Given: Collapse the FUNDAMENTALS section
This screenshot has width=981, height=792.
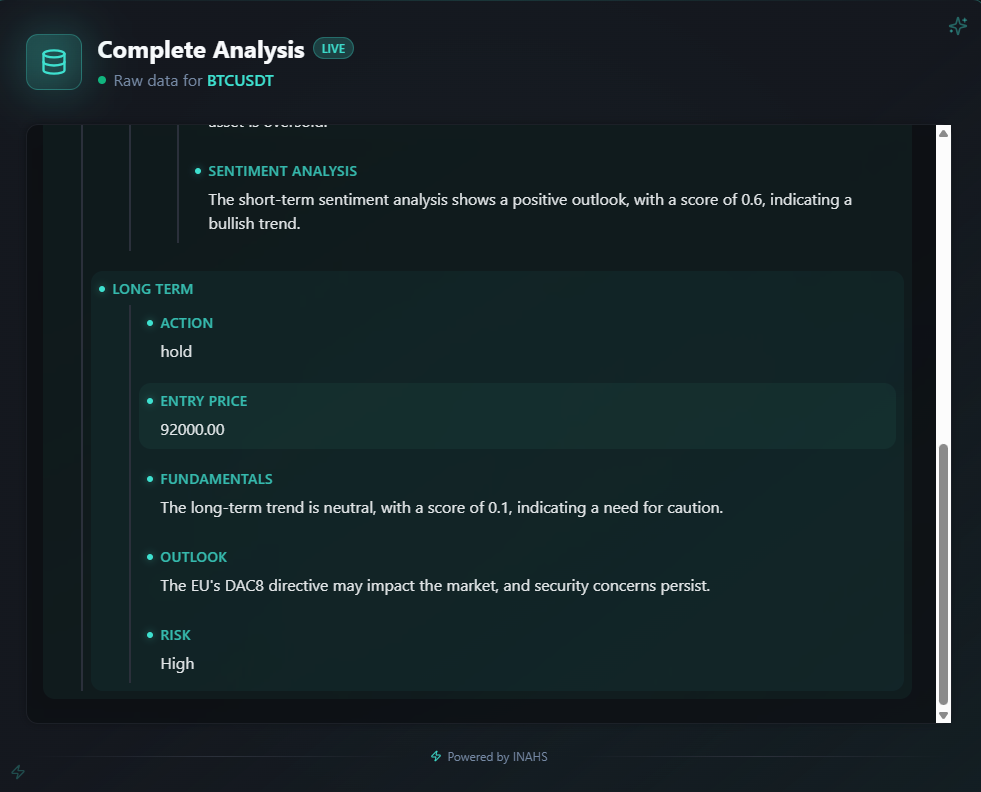Looking at the screenshot, I should [217, 478].
